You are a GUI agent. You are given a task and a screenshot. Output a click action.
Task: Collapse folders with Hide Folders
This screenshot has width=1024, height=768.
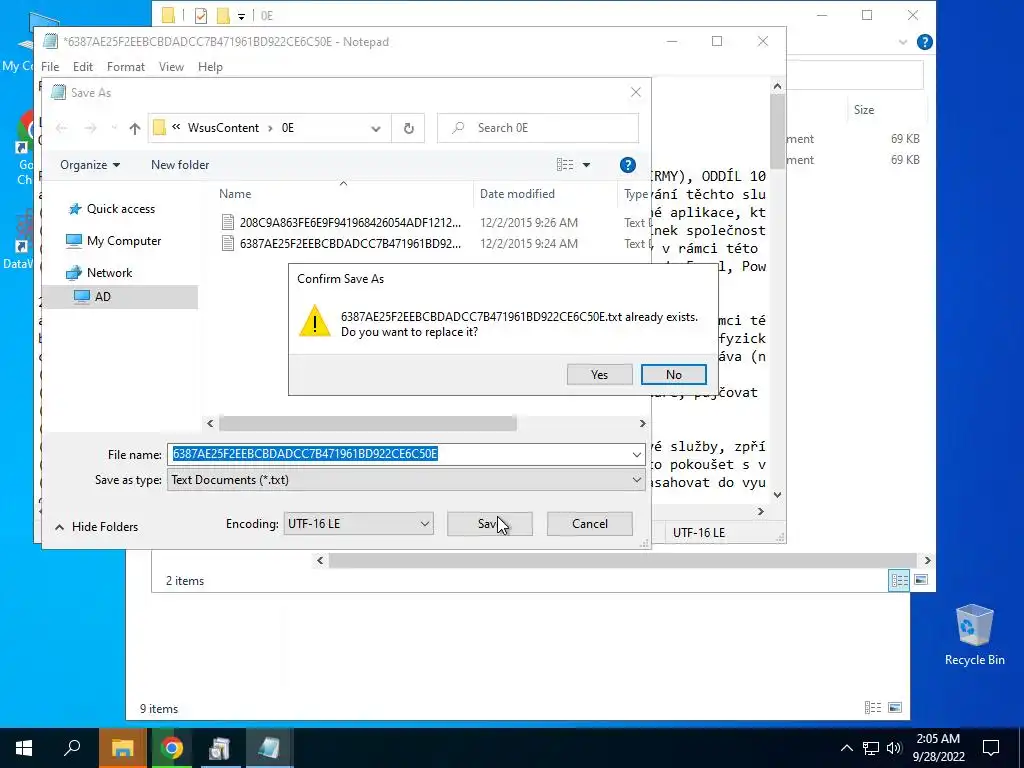coord(97,527)
